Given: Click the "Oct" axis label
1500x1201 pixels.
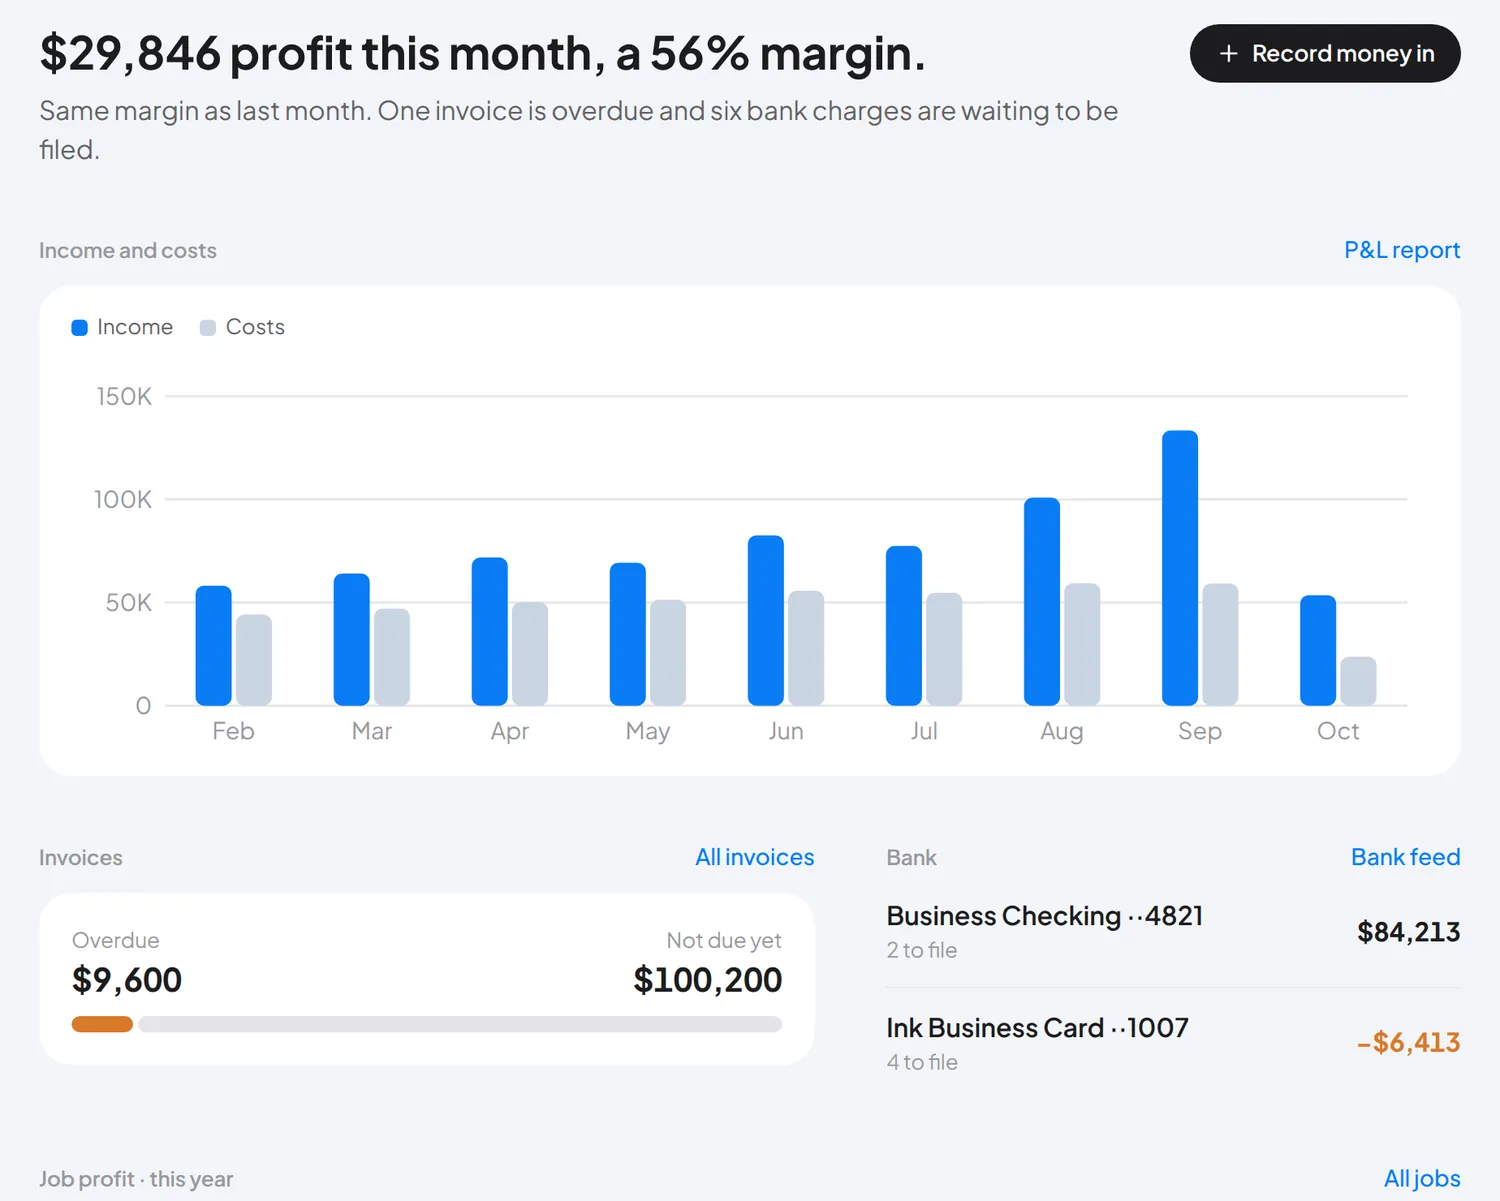Looking at the screenshot, I should click(1338, 731).
